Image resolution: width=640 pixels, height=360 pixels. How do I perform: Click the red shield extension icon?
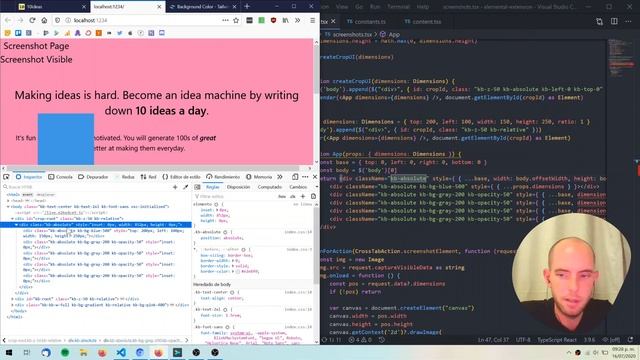[273, 20]
